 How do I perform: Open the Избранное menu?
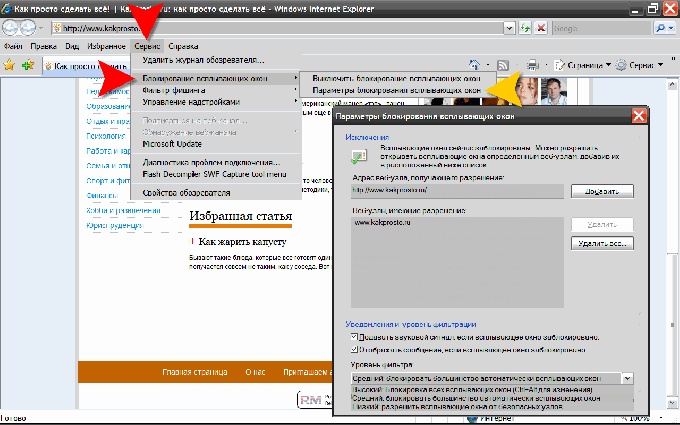(106, 46)
